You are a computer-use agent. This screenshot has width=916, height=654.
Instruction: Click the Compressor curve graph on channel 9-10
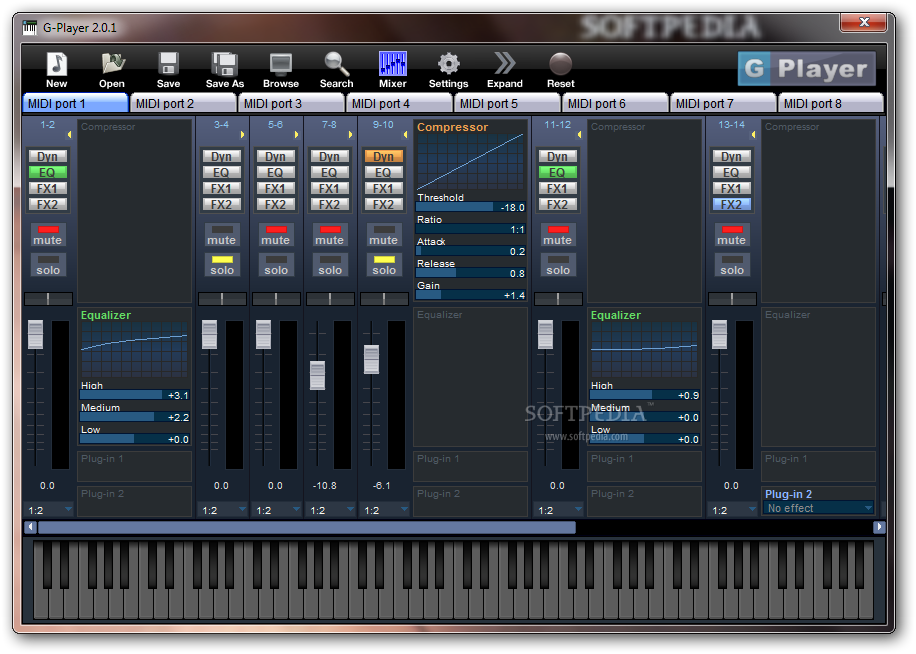pyautogui.click(x=471, y=161)
